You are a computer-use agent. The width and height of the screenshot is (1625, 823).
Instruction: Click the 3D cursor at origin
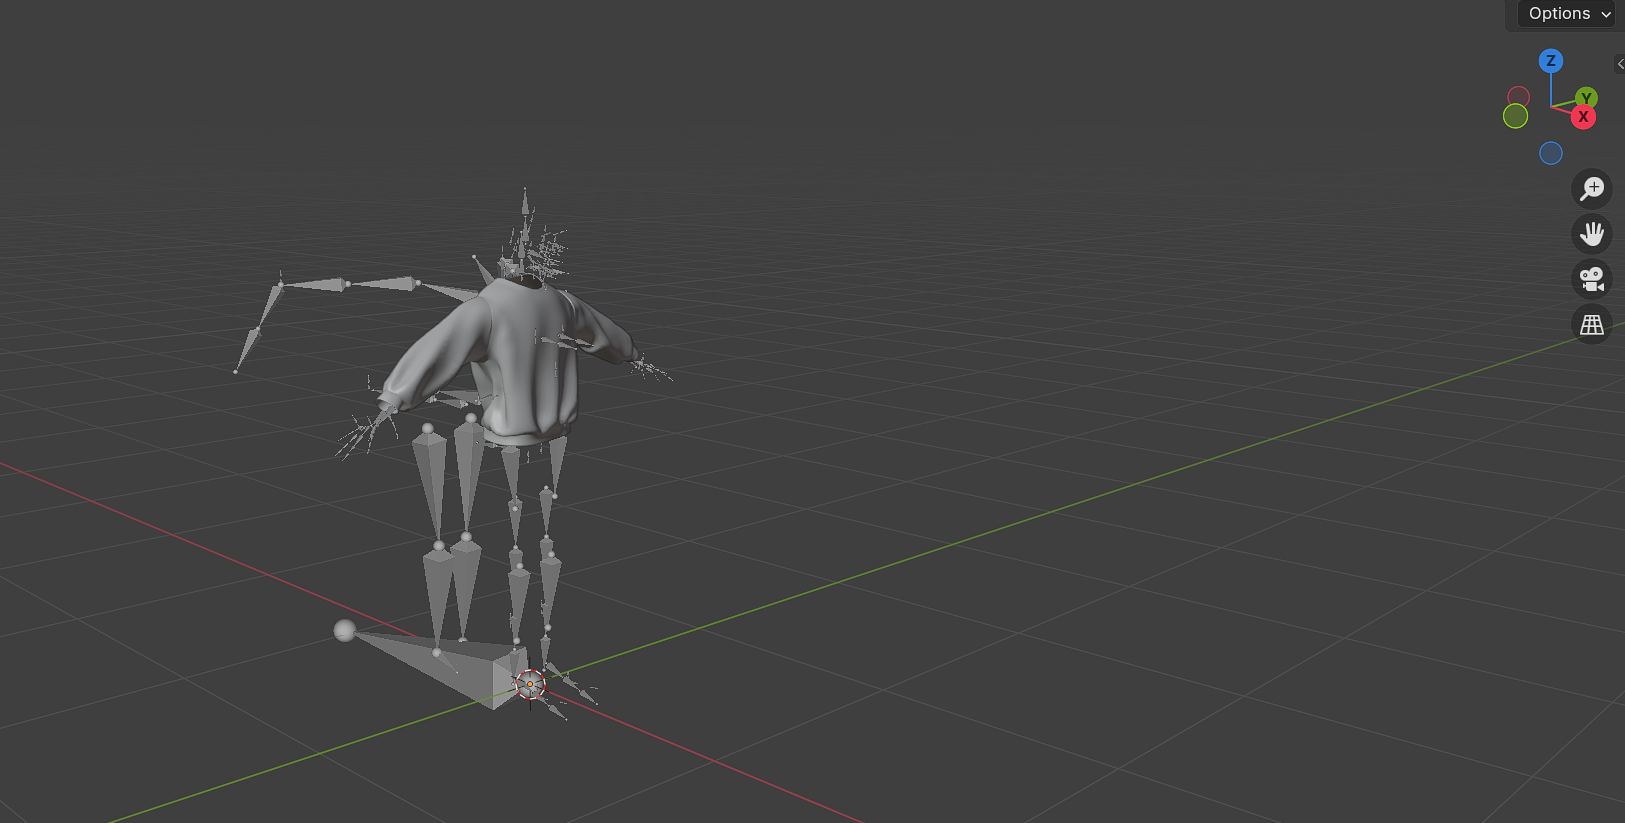point(530,685)
